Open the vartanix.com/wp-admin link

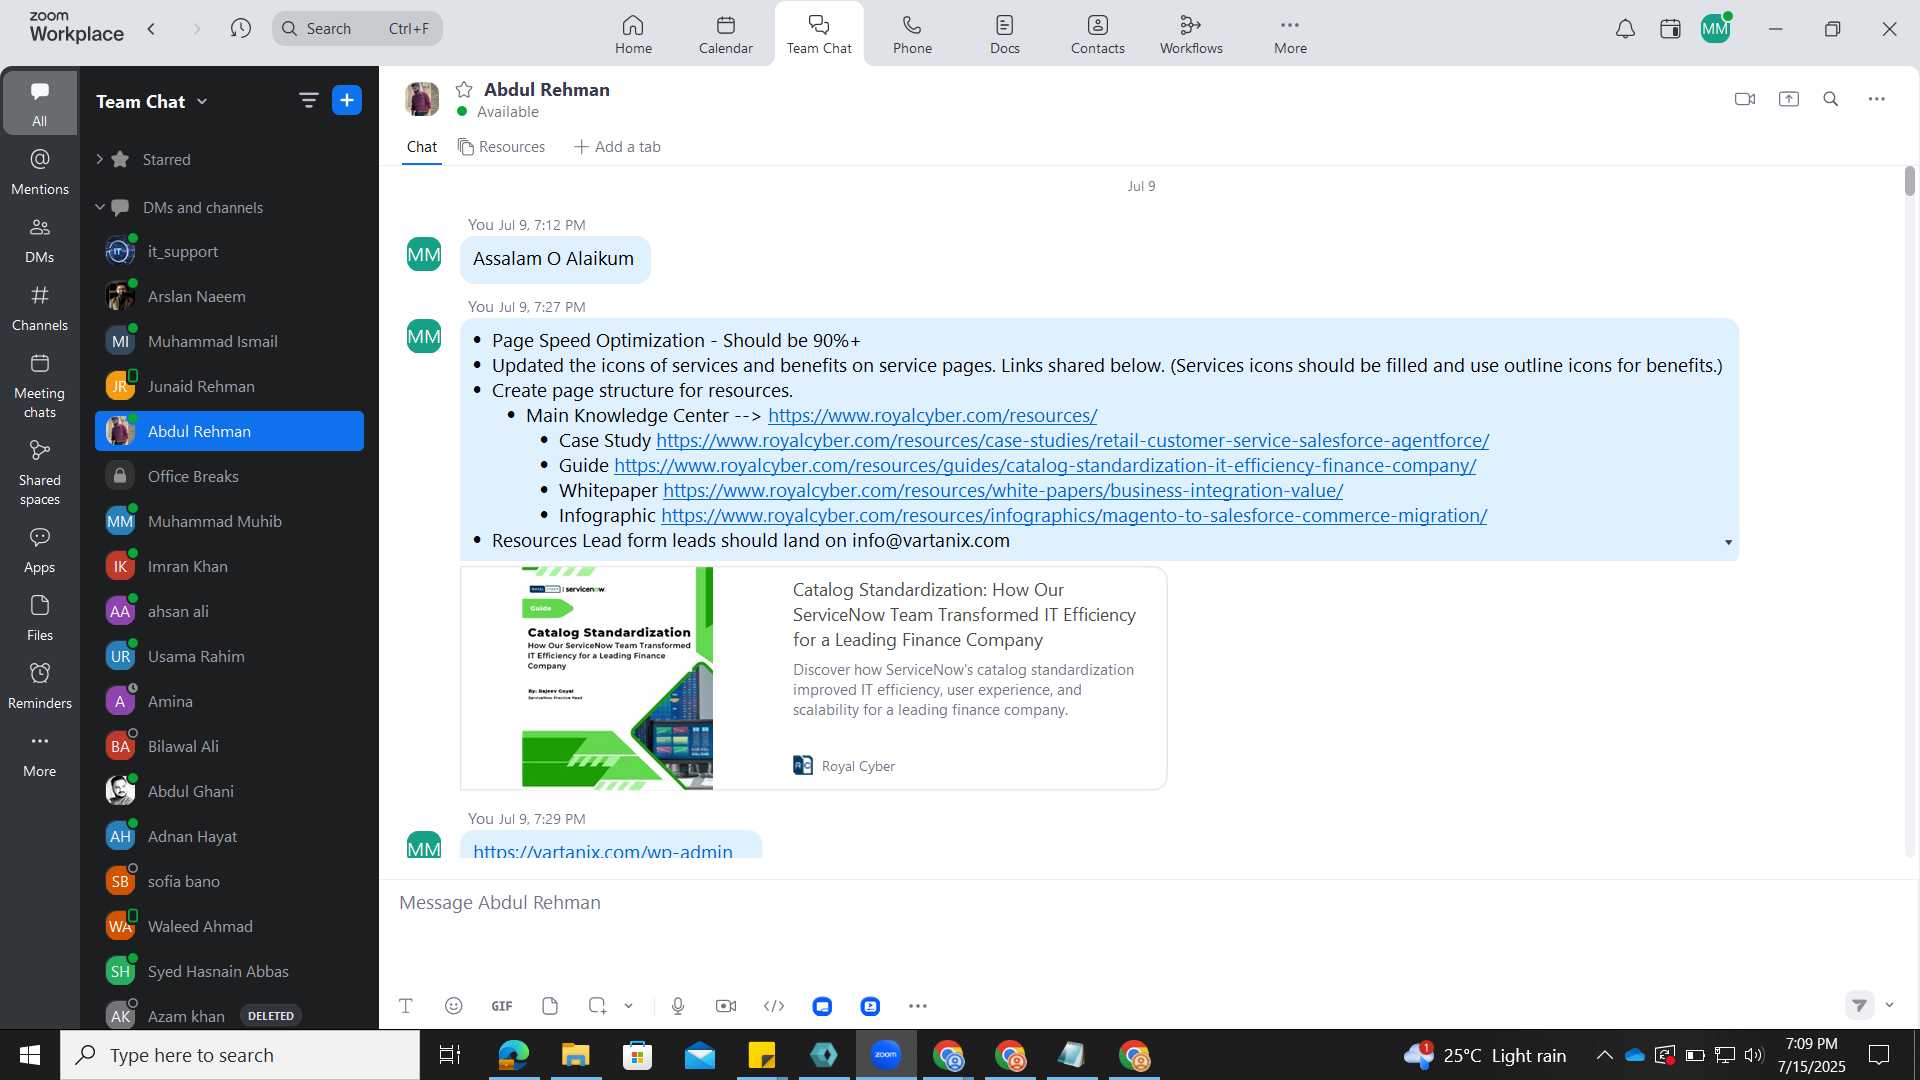[x=603, y=850]
